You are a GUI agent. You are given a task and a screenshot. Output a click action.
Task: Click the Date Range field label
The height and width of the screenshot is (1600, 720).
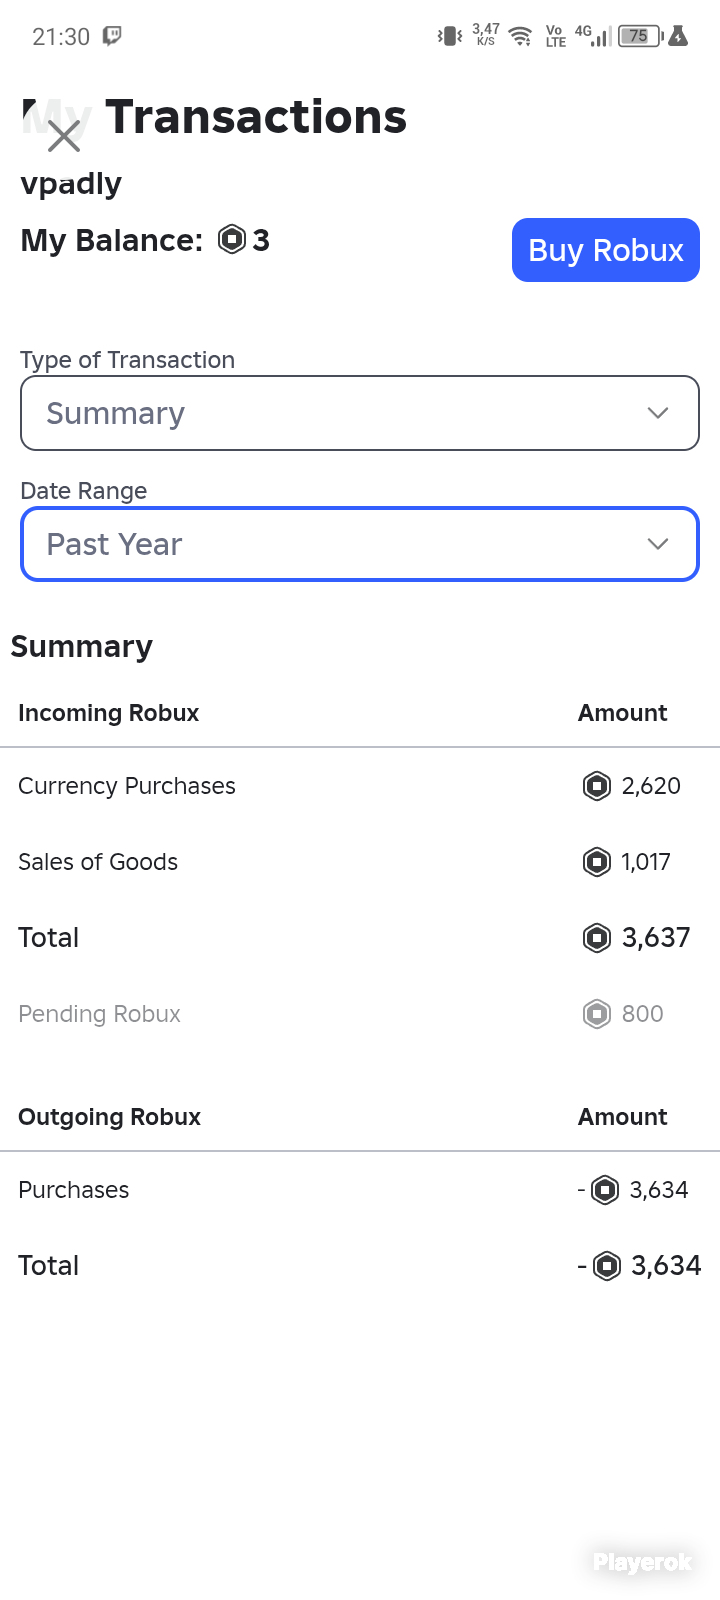pyautogui.click(x=84, y=491)
